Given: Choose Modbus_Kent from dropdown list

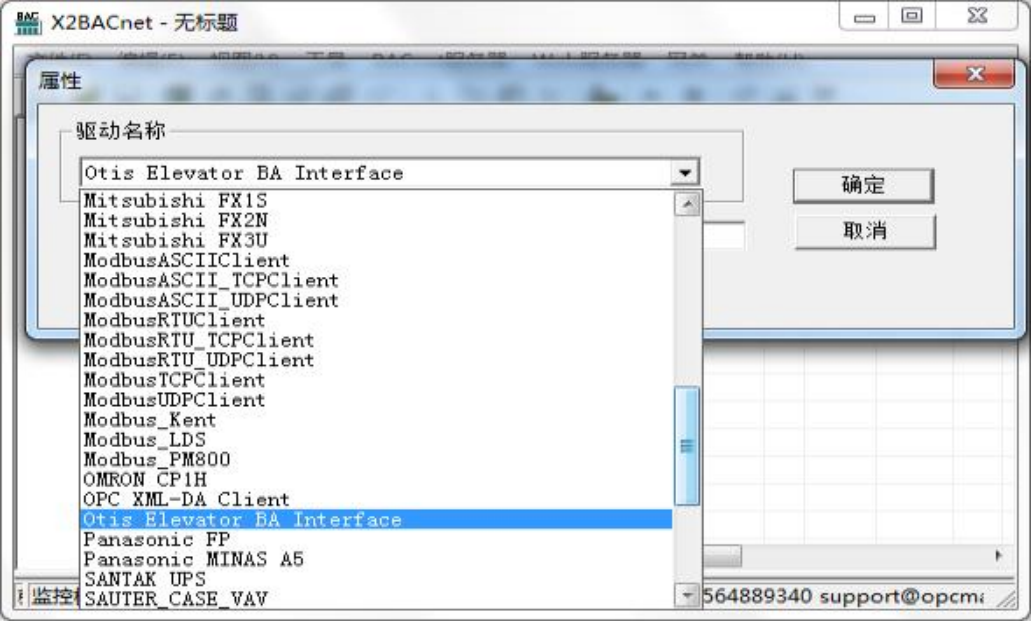Looking at the screenshot, I should (x=376, y=419).
